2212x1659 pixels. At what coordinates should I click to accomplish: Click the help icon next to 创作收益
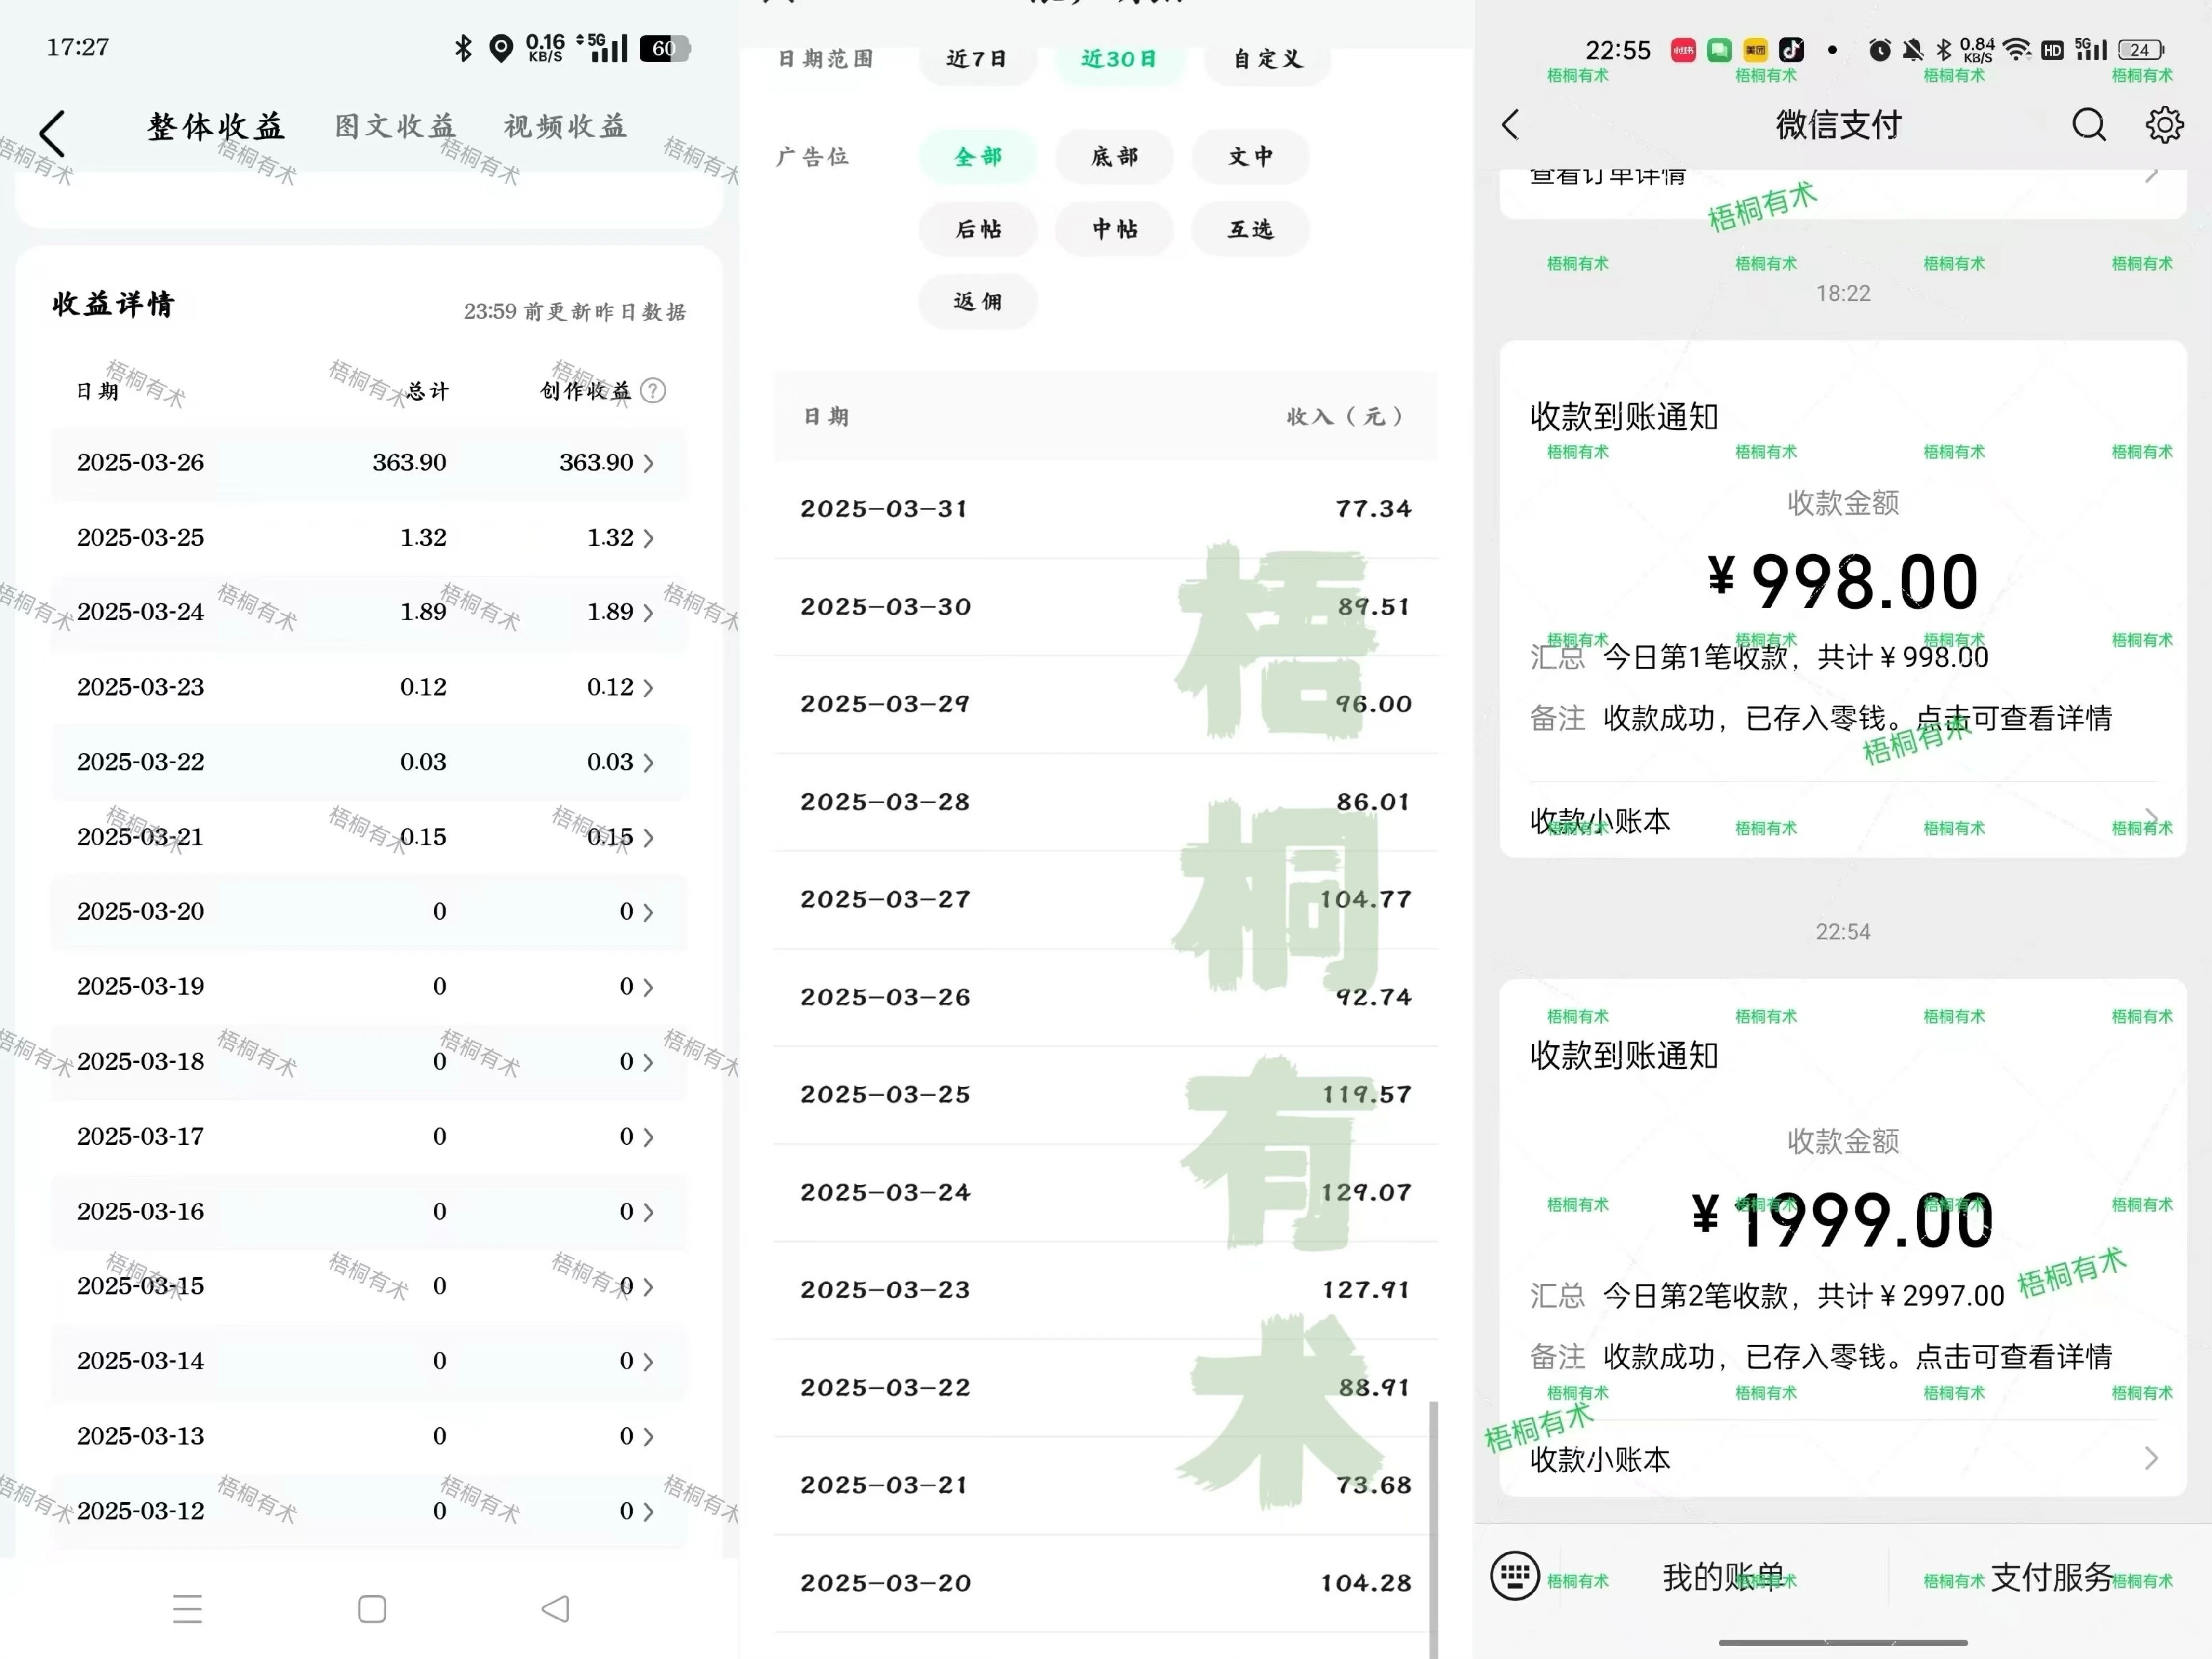coord(653,390)
